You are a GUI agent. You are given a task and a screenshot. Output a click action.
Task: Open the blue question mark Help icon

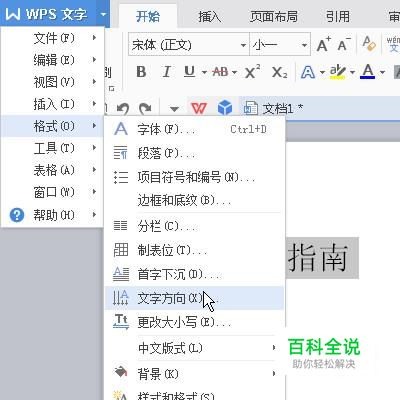(x=17, y=215)
